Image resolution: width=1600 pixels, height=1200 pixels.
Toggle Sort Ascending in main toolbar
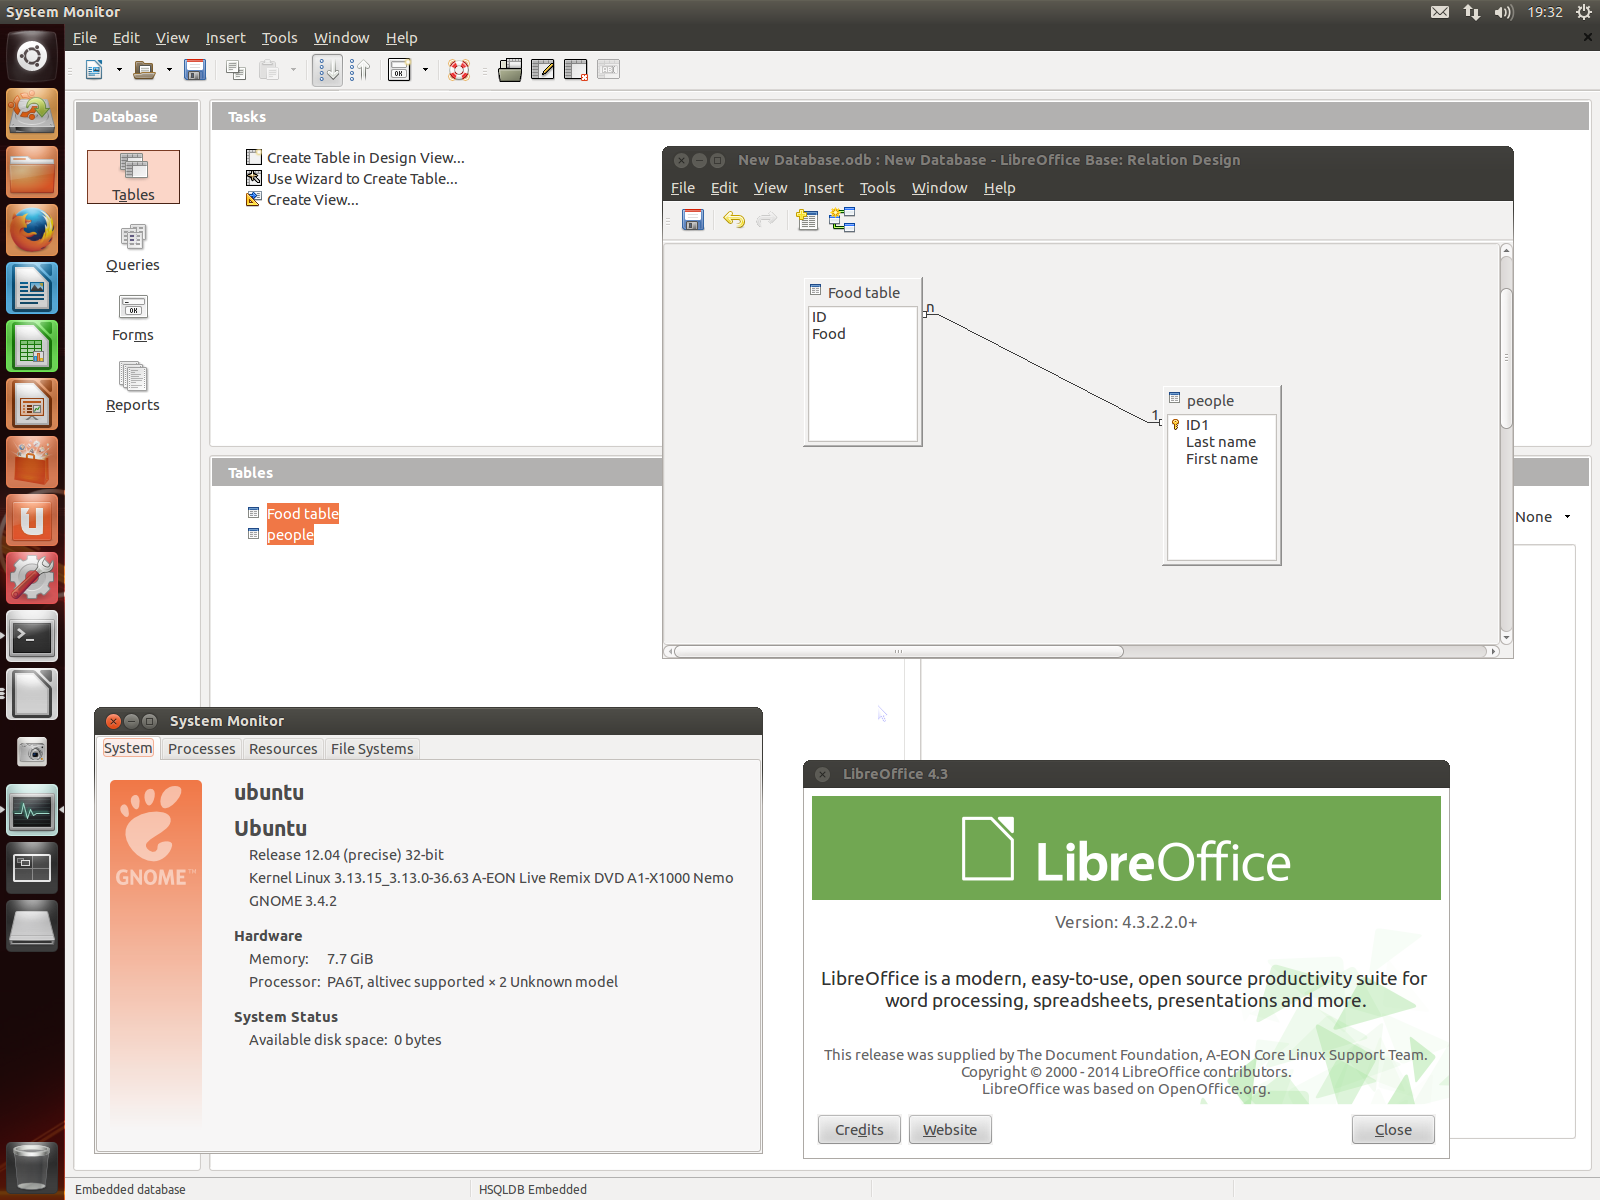327,70
